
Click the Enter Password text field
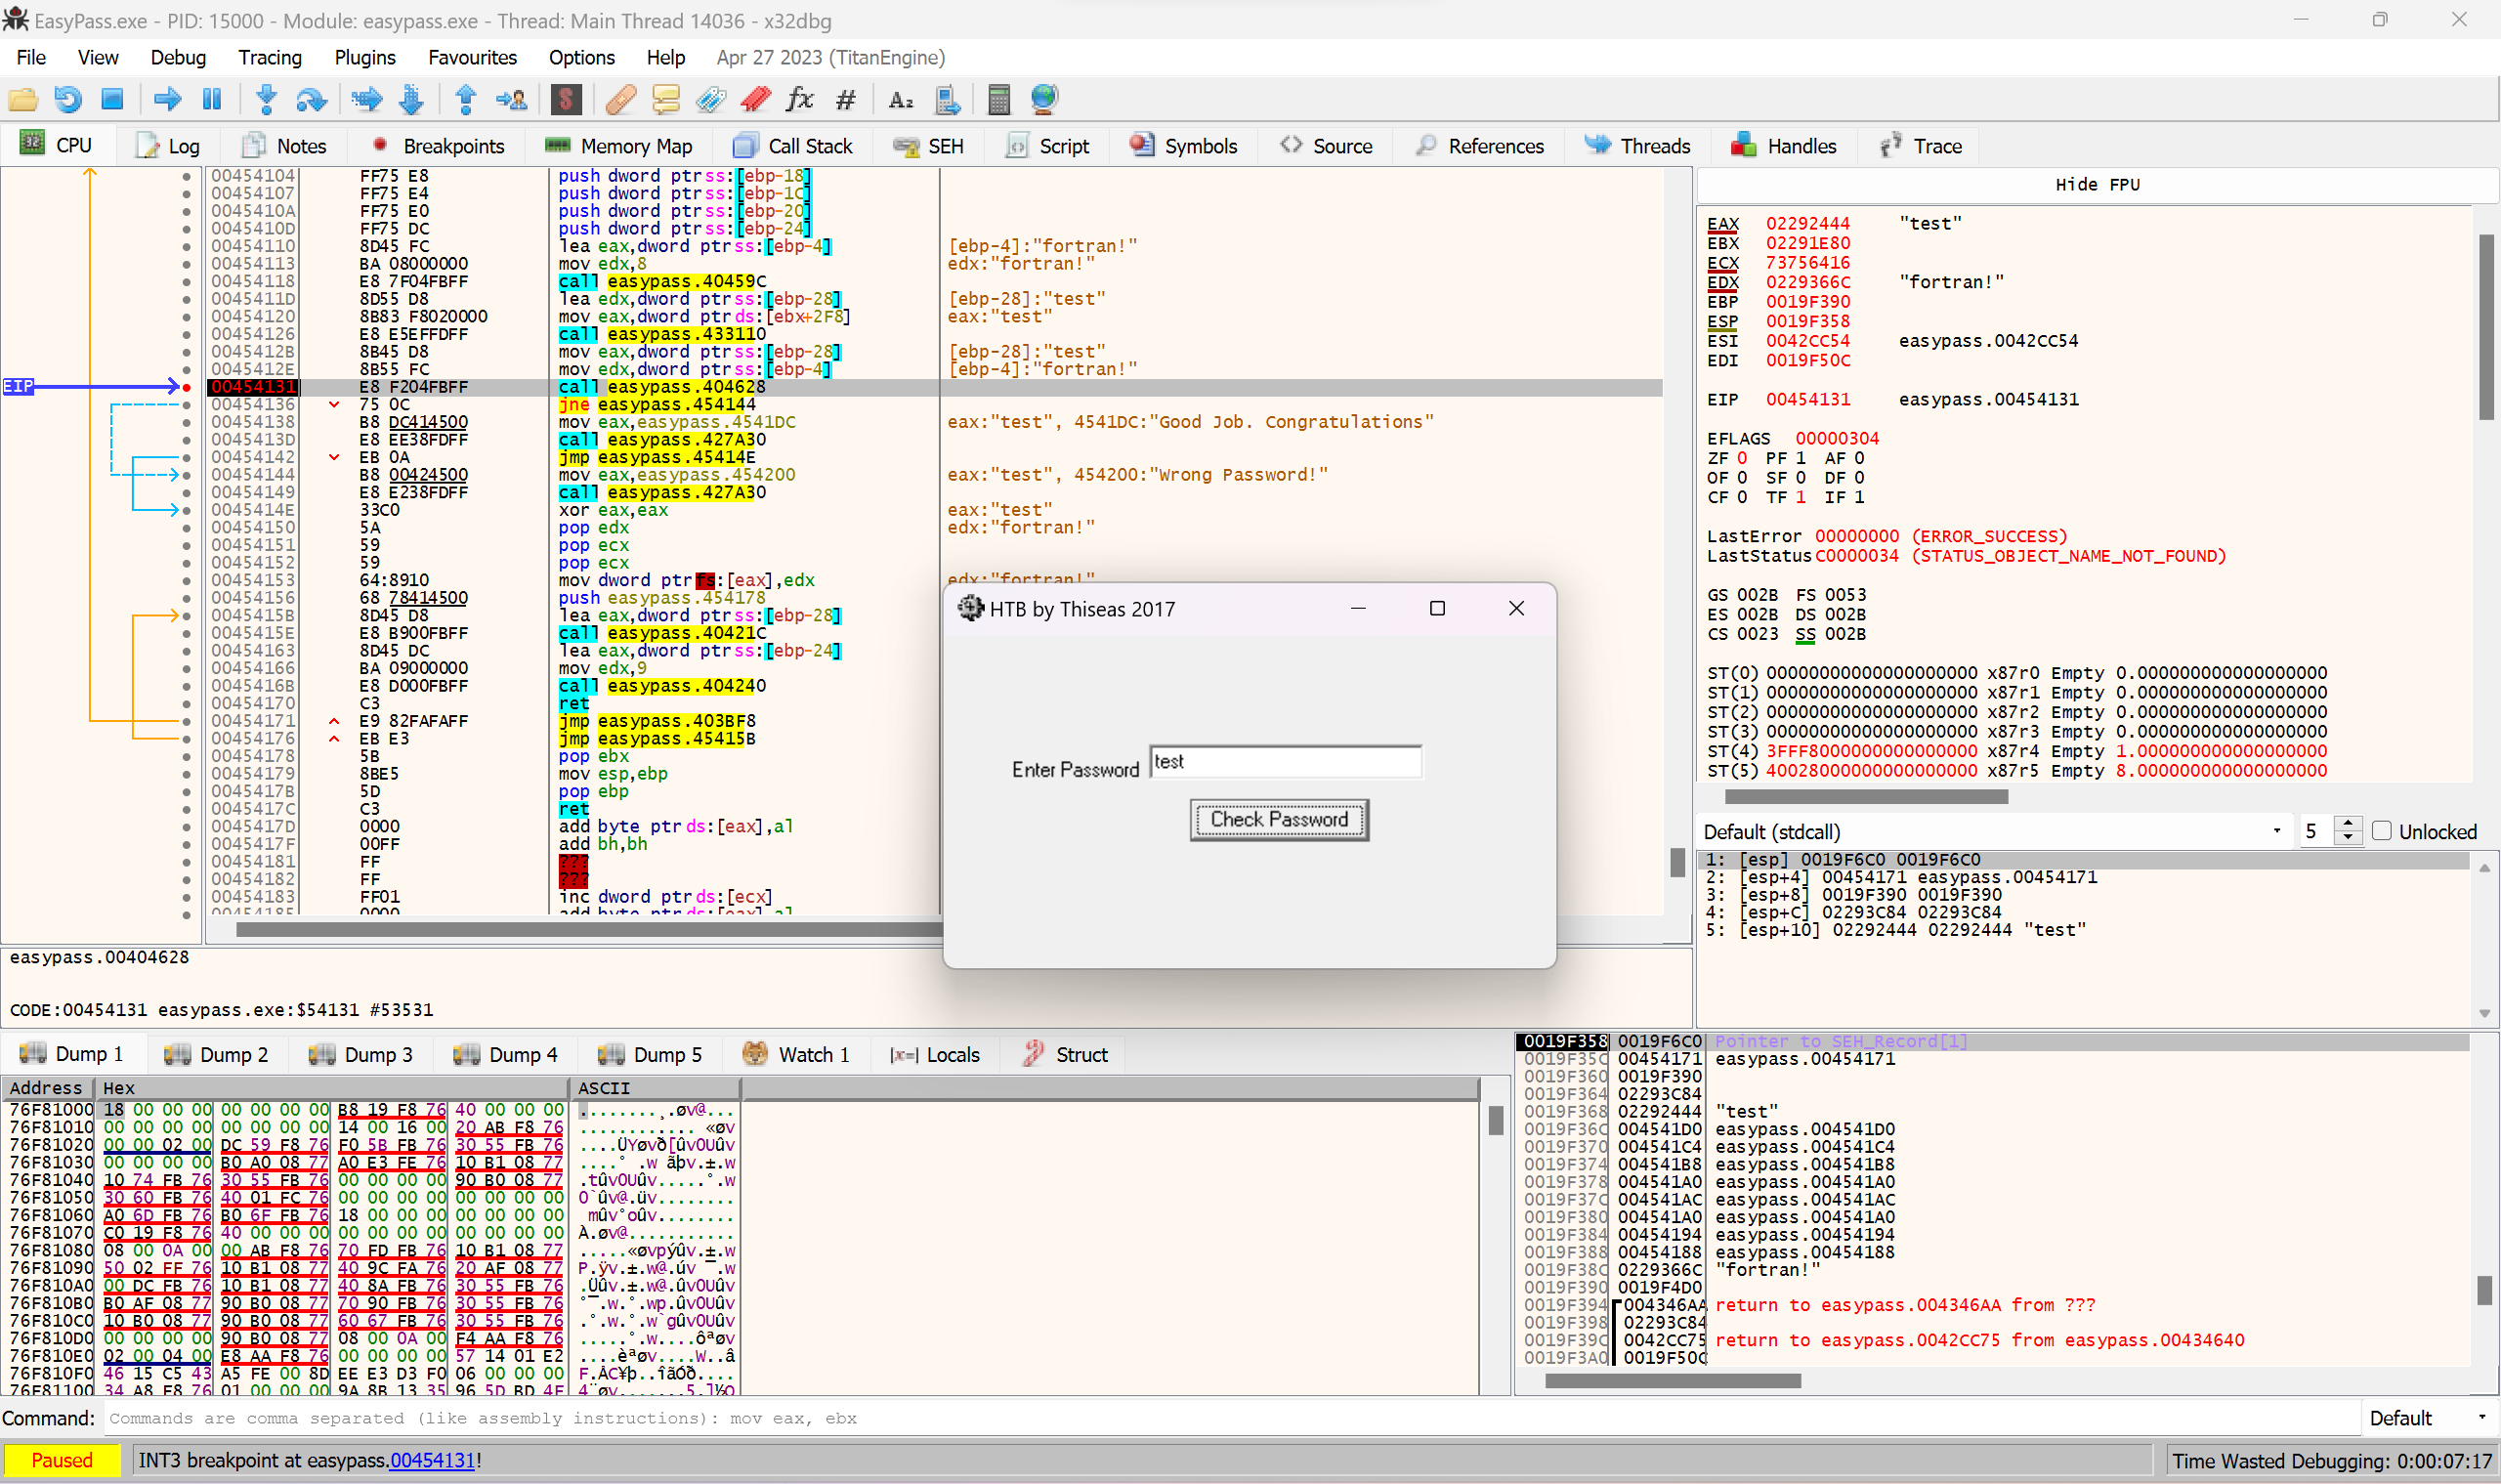(x=1285, y=762)
